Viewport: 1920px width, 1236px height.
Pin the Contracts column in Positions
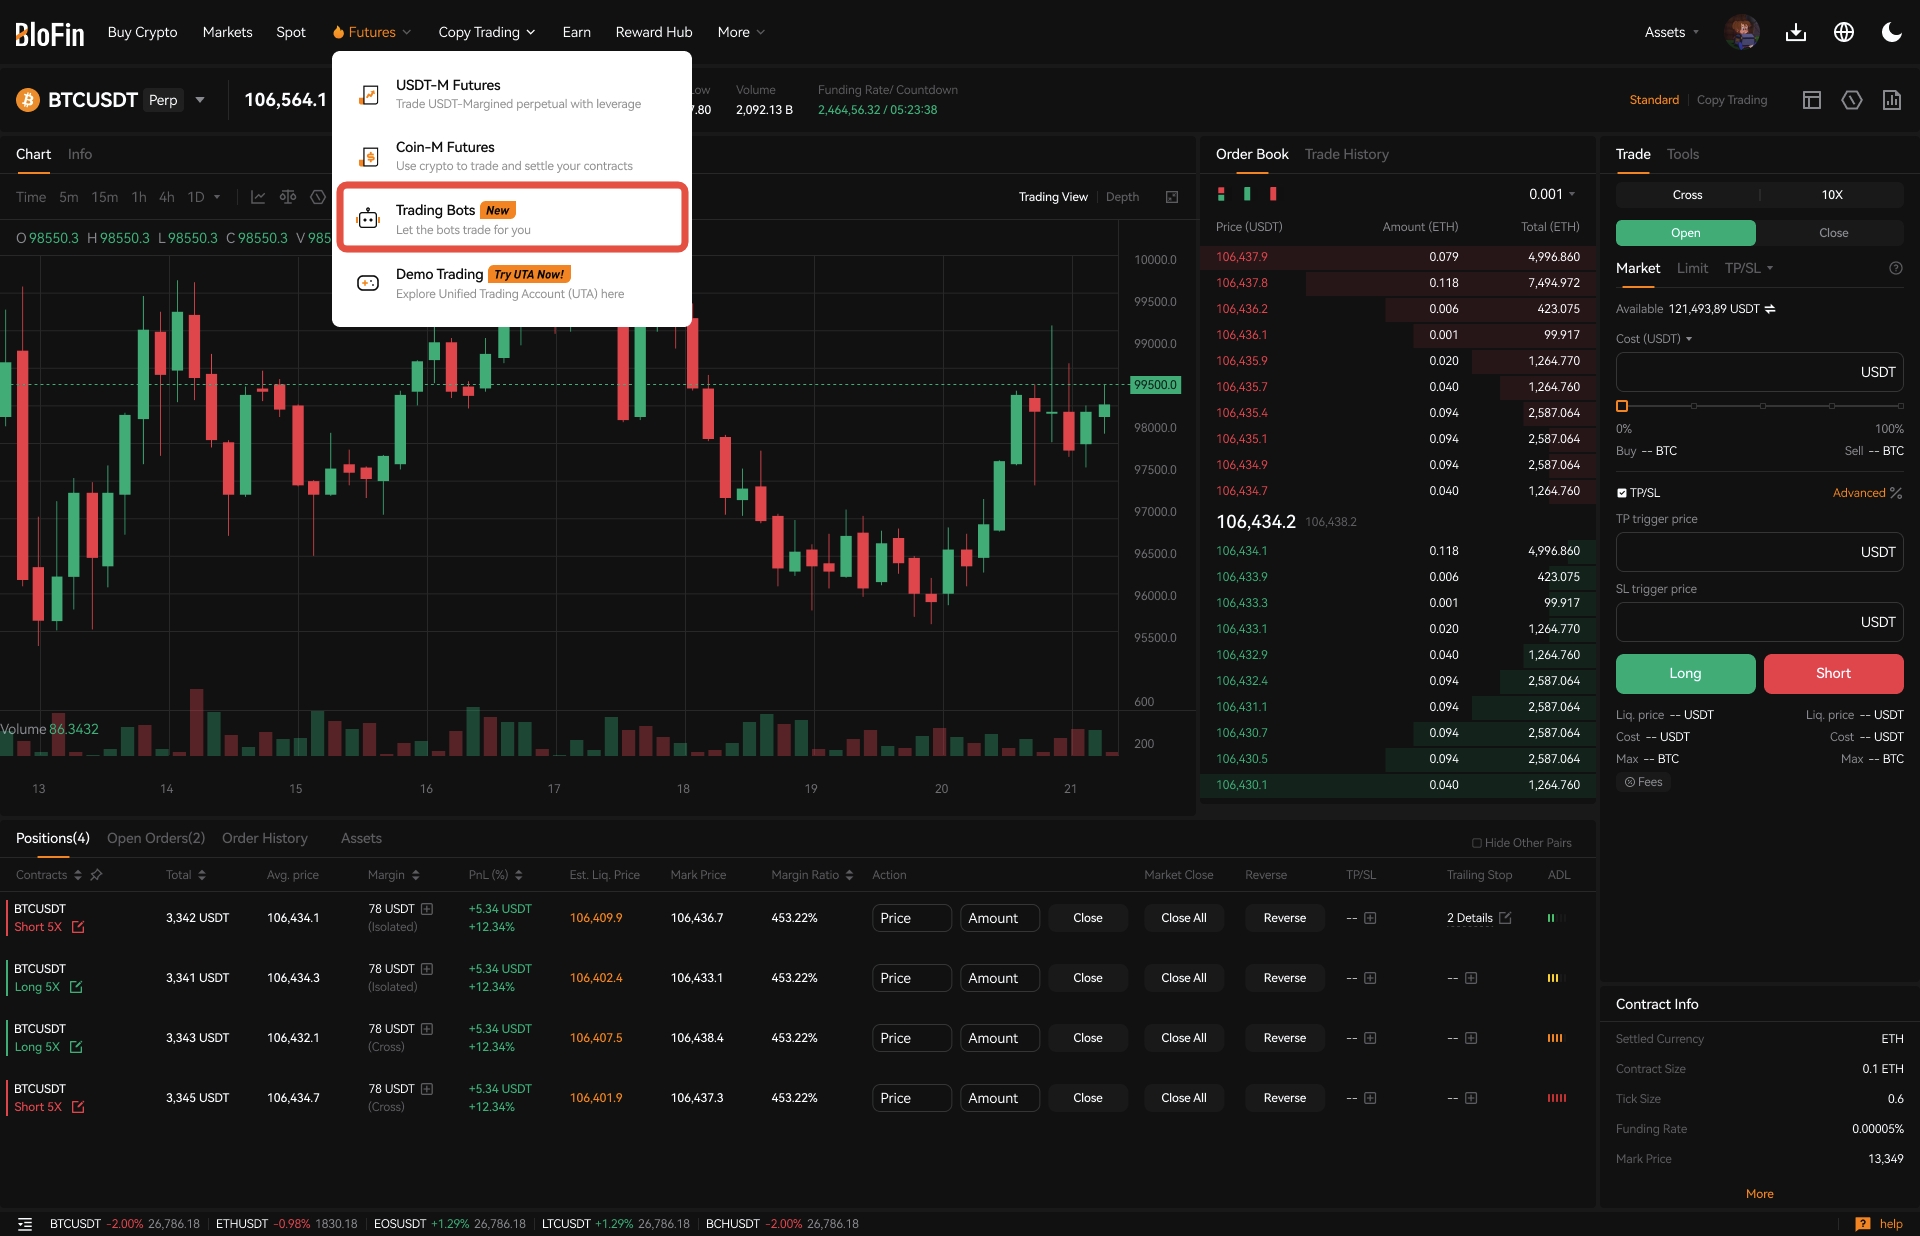[x=97, y=875]
